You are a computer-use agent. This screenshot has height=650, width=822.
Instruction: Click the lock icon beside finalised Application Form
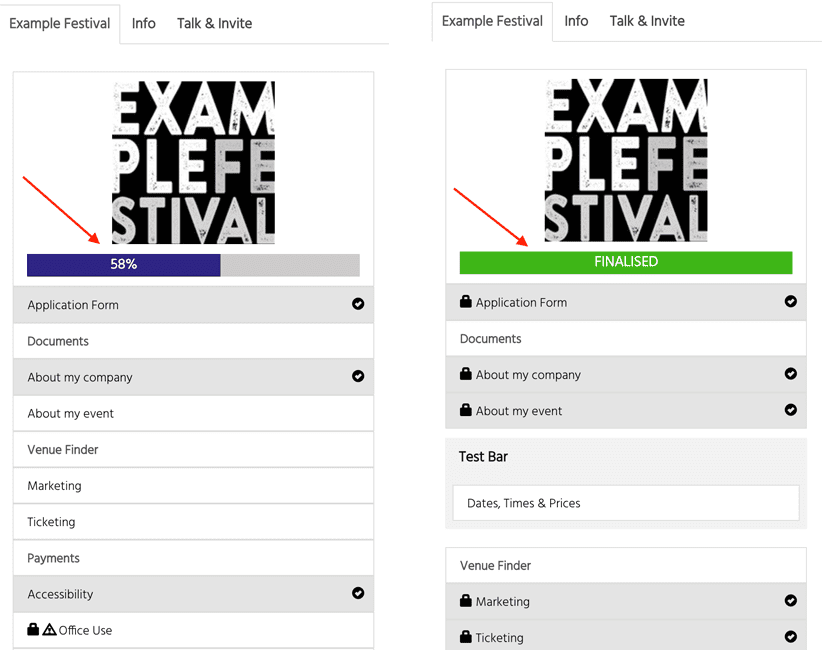point(466,301)
